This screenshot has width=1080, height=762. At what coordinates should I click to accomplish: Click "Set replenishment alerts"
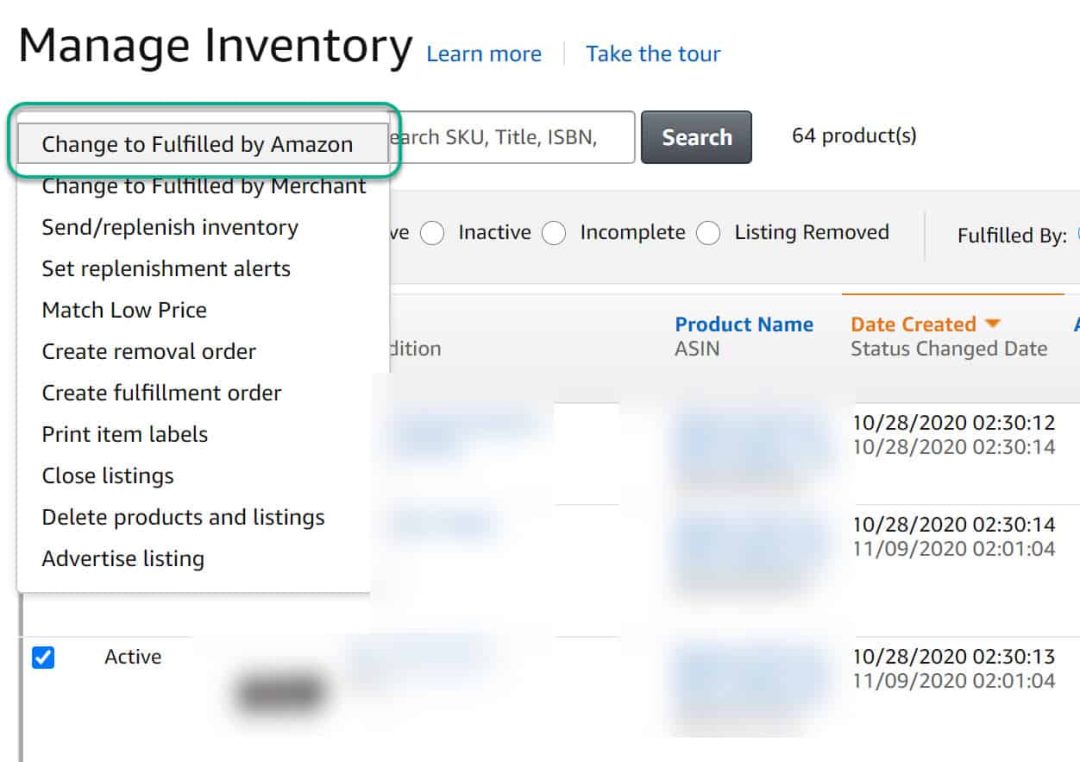(x=166, y=268)
